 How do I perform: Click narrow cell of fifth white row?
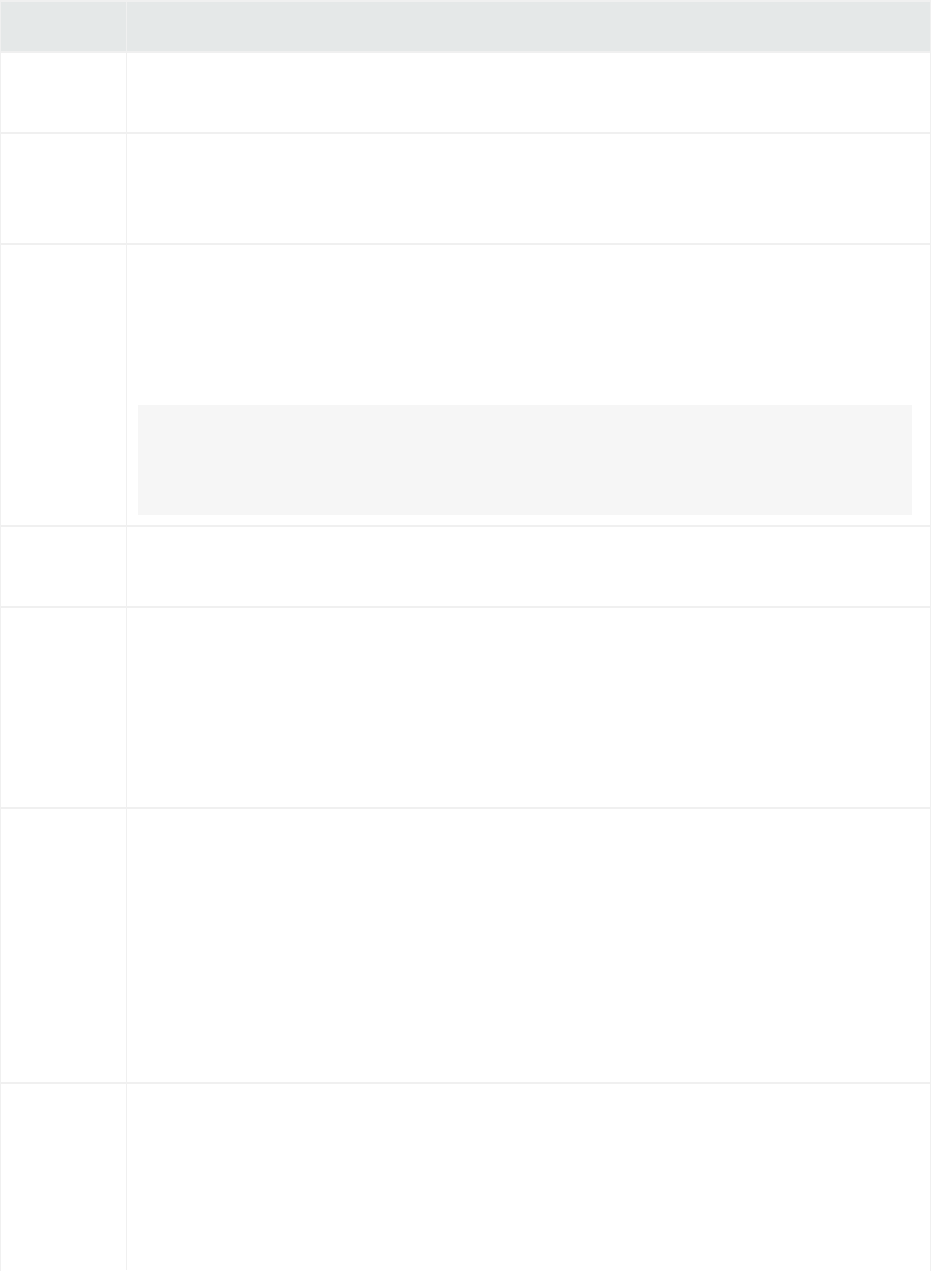[63, 707]
